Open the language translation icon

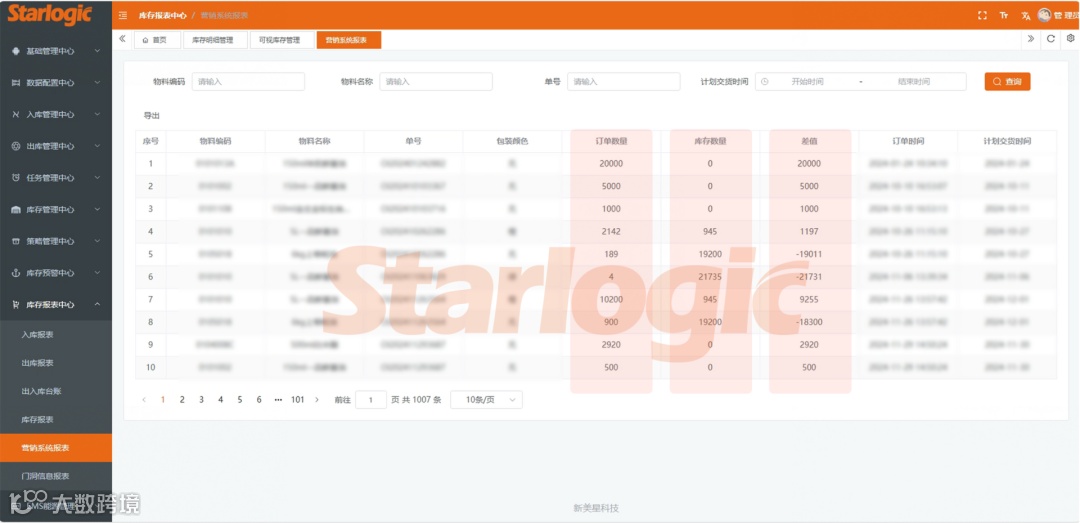1025,15
